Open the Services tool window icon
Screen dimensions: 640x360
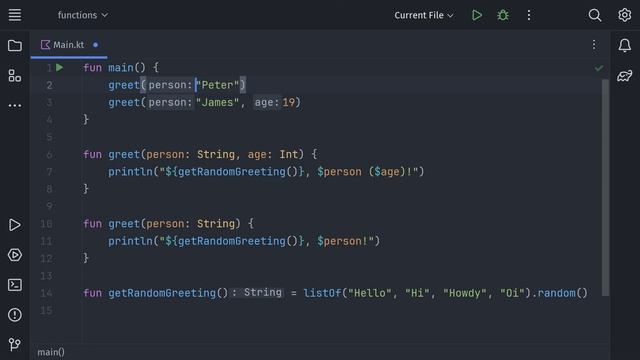[15, 255]
